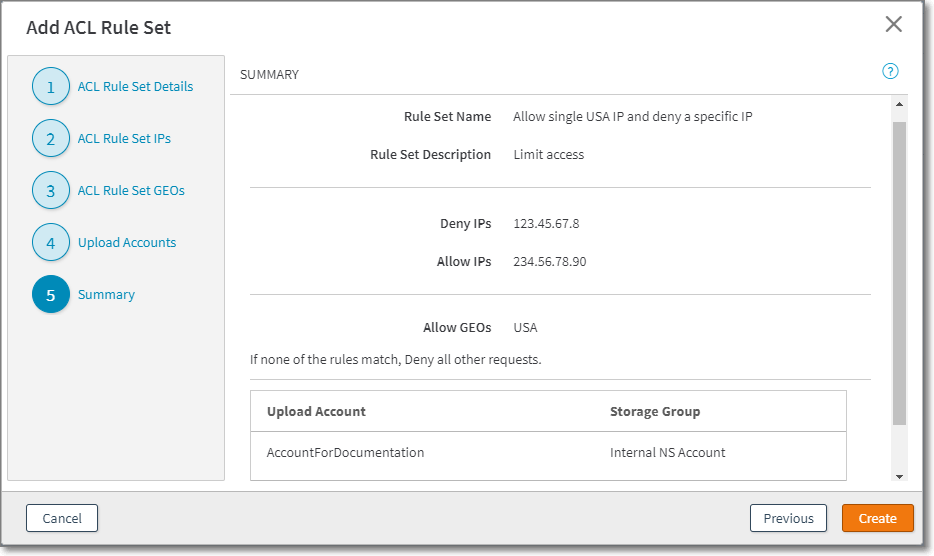
Task: Select the step 4 numbered circle
Action: (51, 243)
